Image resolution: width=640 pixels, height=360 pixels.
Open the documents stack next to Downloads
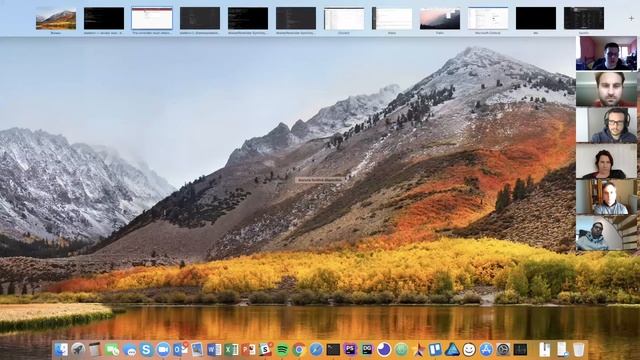point(562,350)
